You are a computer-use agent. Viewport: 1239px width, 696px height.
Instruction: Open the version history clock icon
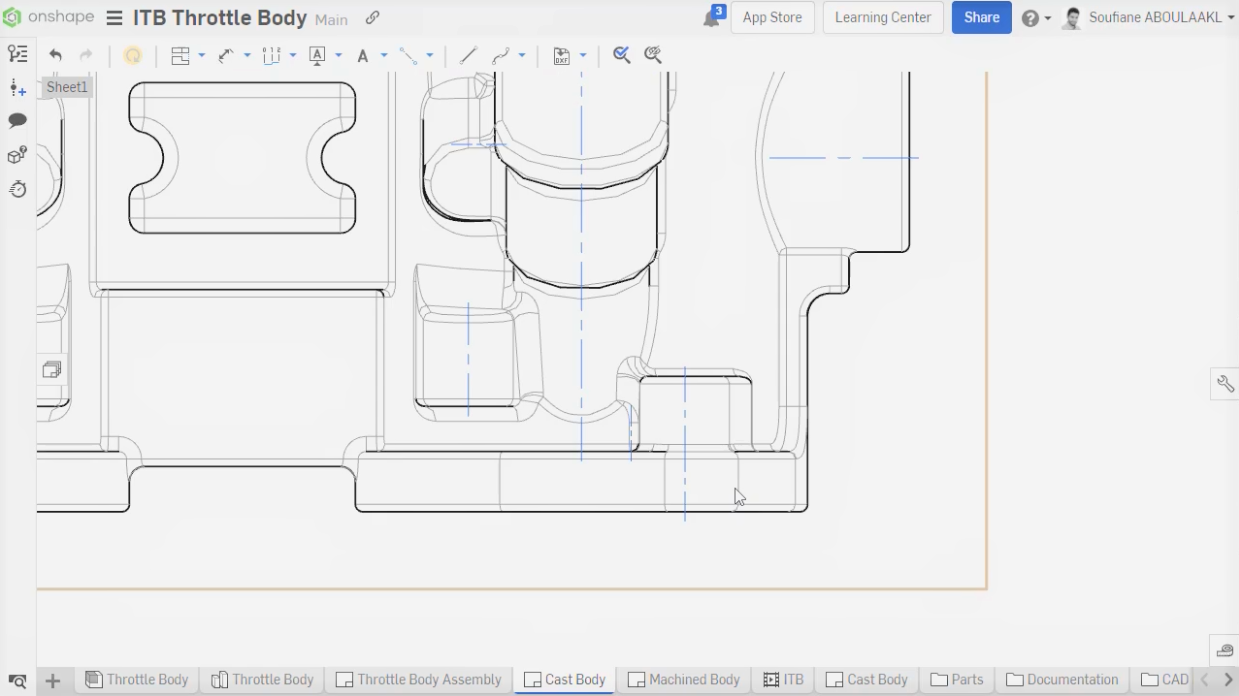pyautogui.click(x=17, y=189)
